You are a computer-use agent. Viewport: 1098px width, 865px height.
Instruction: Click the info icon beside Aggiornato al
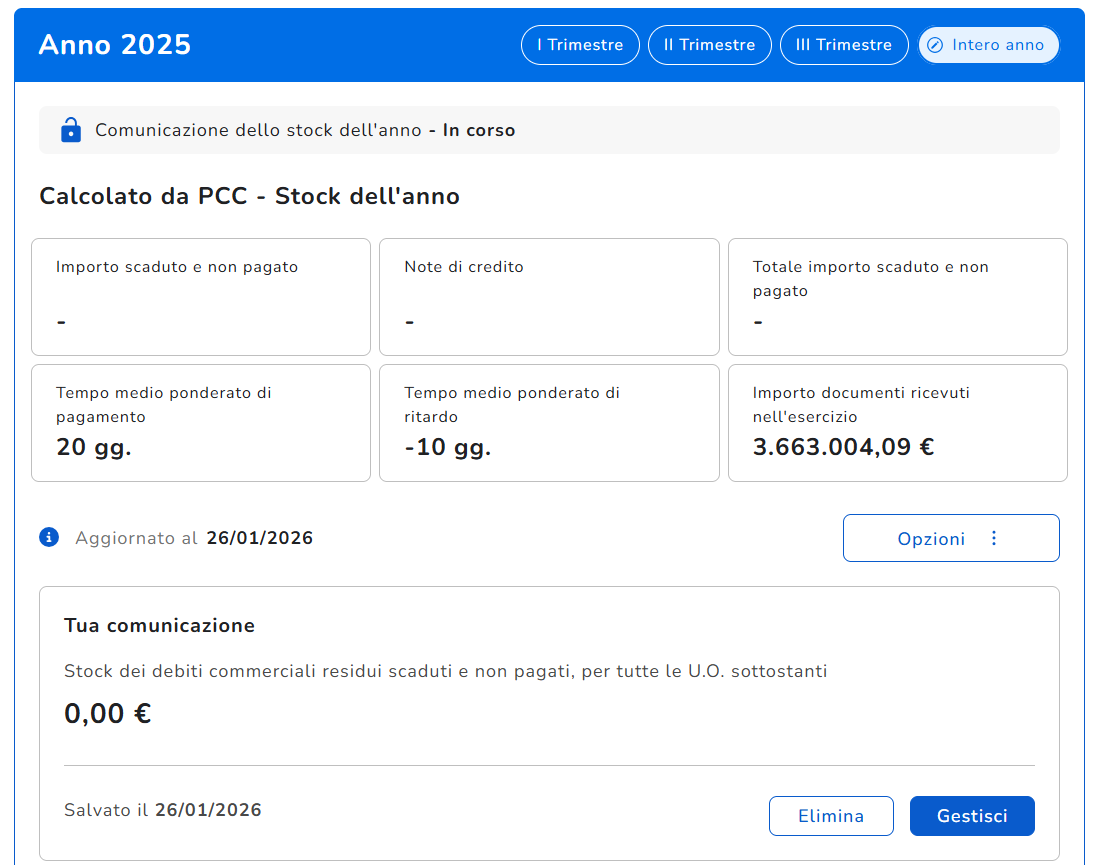pyautogui.click(x=49, y=538)
